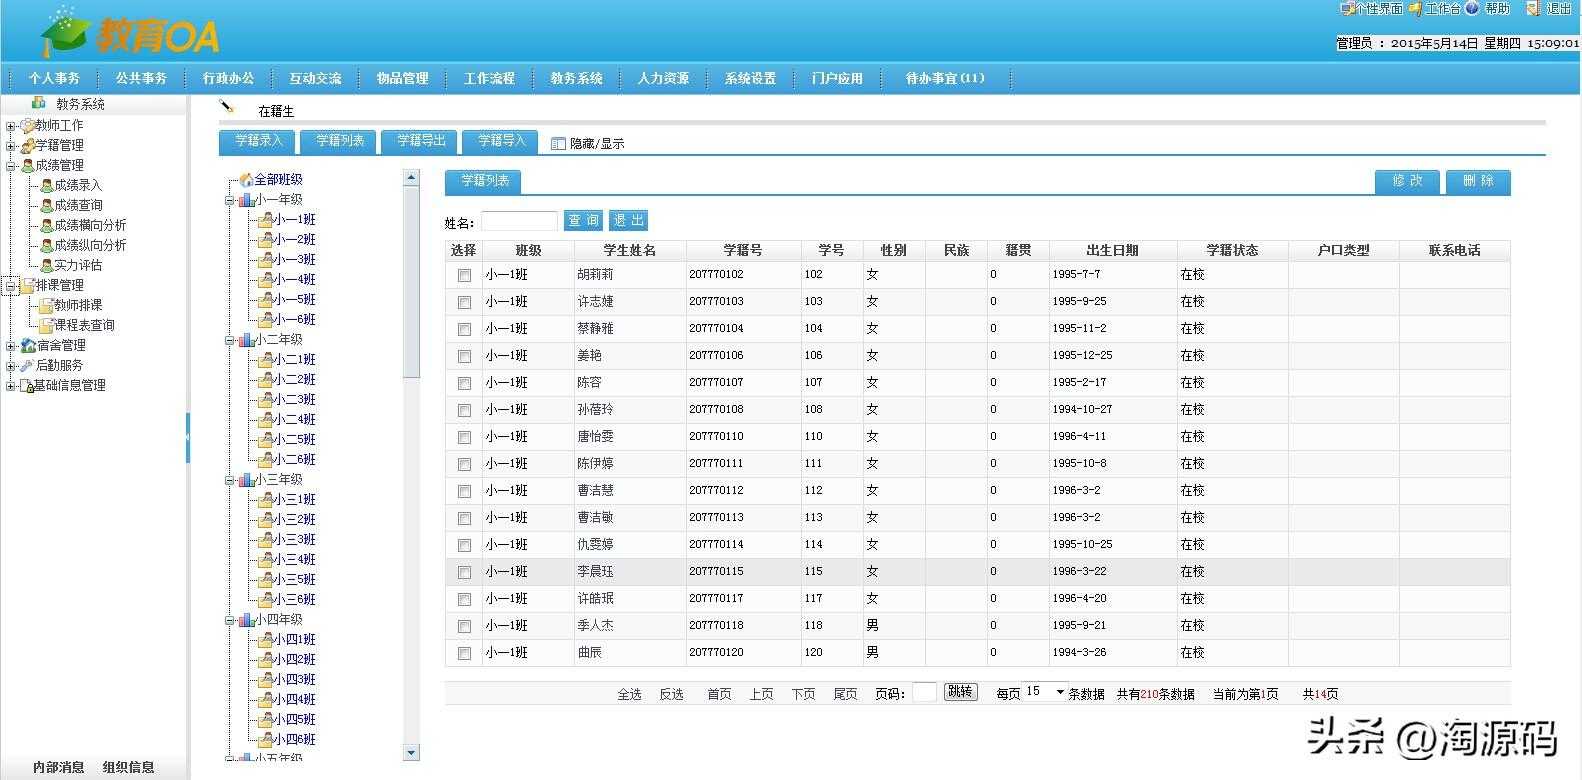
Task: Check the box for student 胡莉莉
Action: 464,275
